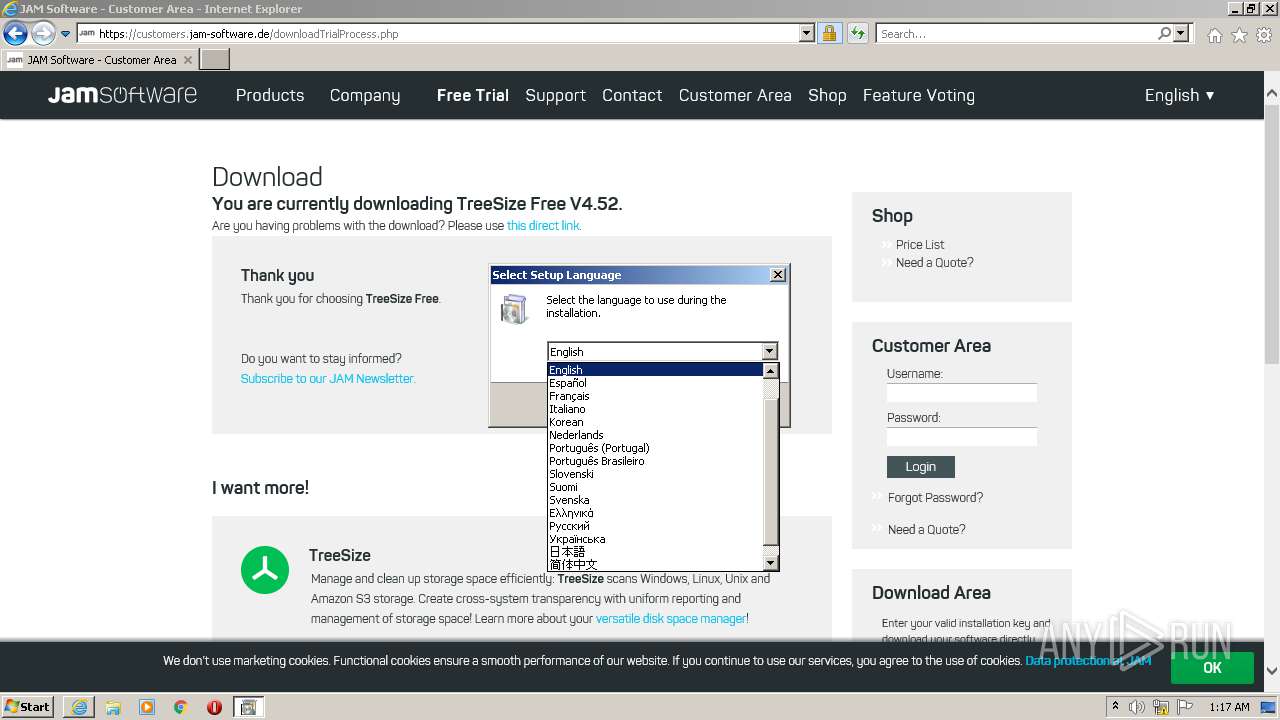Open versatile disk space manager link
Image resolution: width=1280 pixels, height=720 pixels.
[671, 619]
